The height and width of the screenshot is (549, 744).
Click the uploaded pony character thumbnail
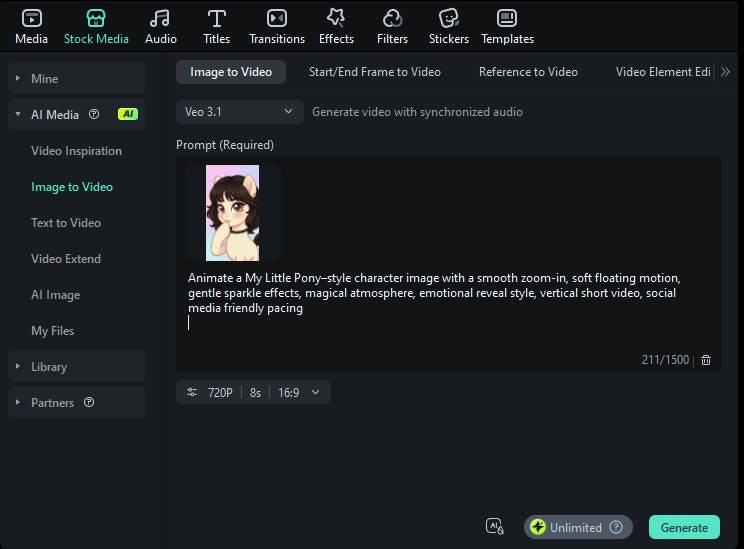point(232,213)
